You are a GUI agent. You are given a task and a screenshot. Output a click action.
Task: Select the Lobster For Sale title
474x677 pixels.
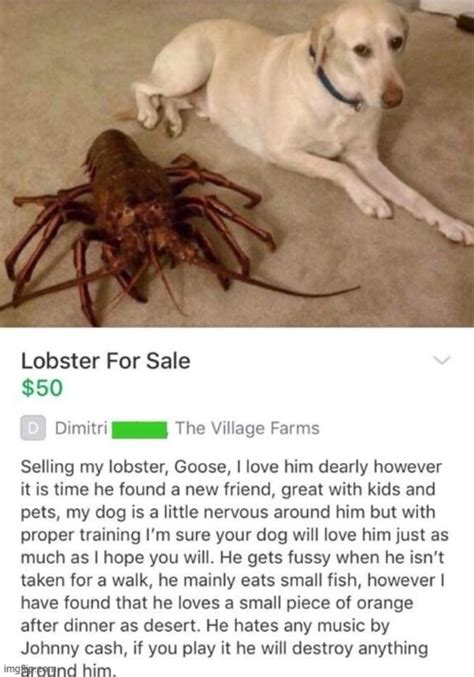(106, 361)
